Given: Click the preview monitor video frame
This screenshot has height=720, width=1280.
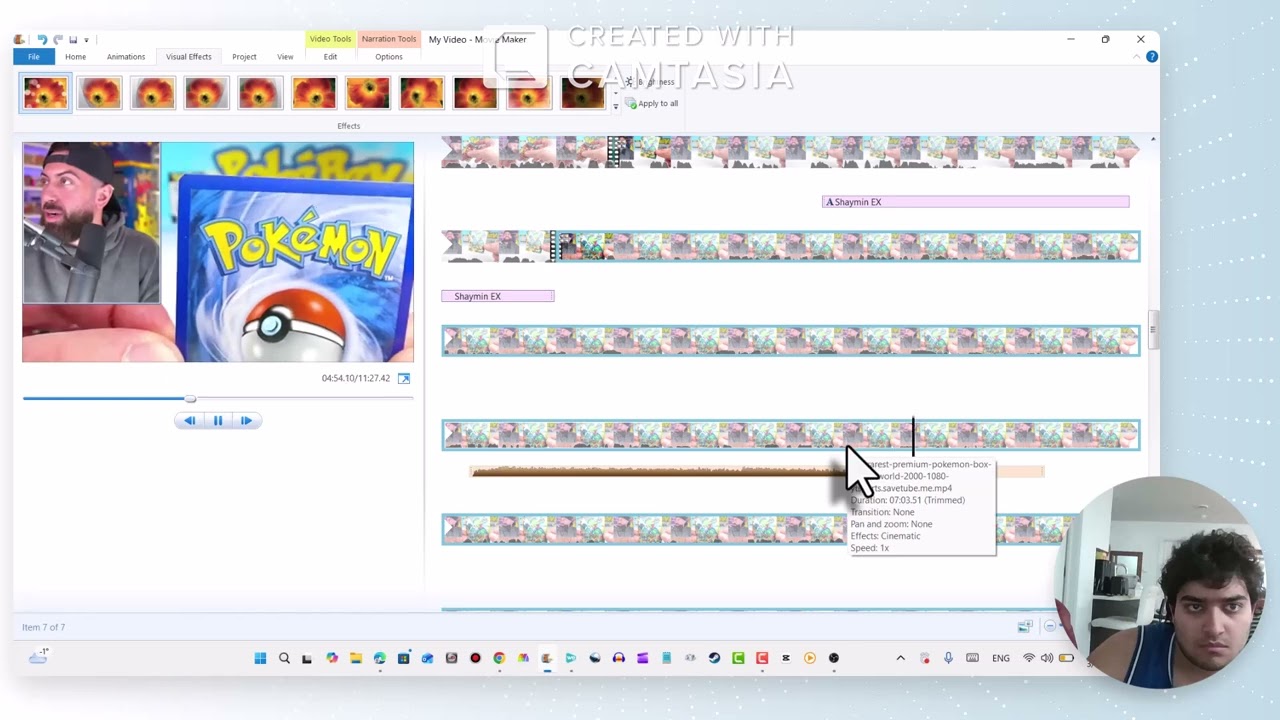Looking at the screenshot, I should pos(218,252).
